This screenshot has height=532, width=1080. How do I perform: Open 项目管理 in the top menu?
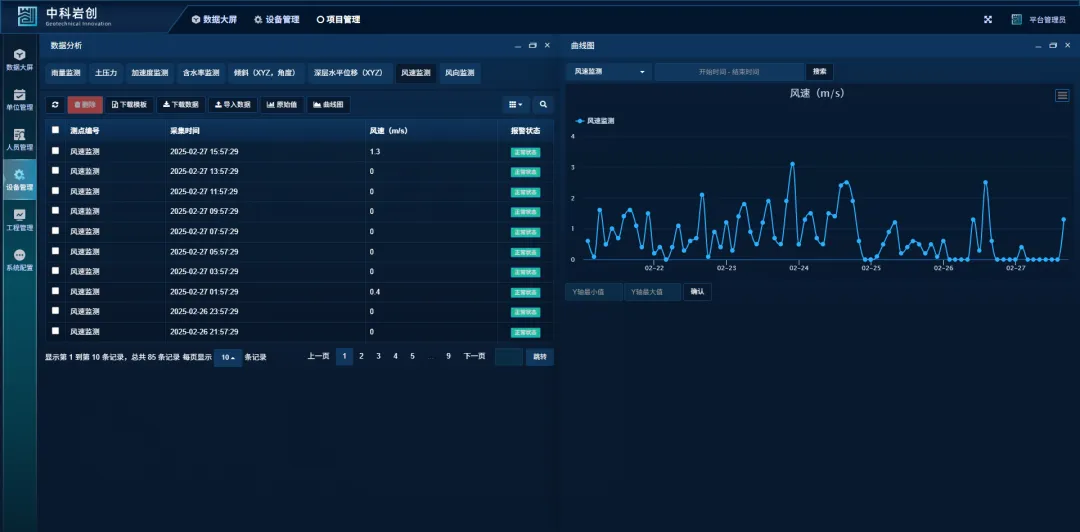(338, 19)
